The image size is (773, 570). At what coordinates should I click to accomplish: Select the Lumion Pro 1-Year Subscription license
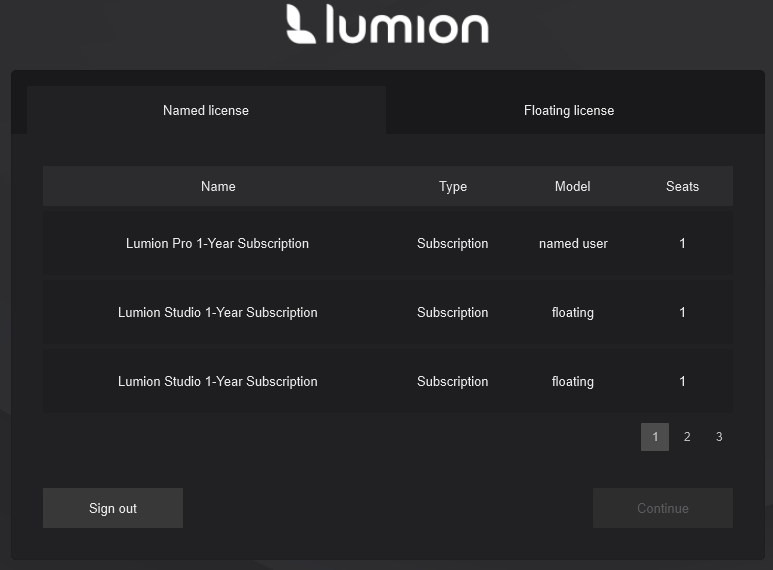[217, 243]
